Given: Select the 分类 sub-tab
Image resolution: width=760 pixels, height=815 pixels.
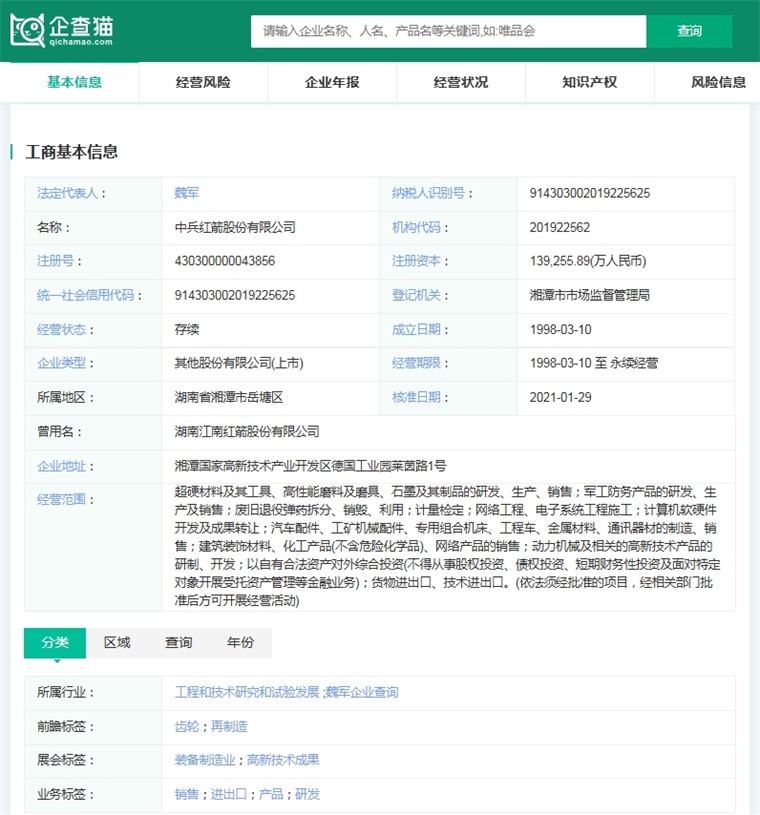Looking at the screenshot, I should 55,643.
